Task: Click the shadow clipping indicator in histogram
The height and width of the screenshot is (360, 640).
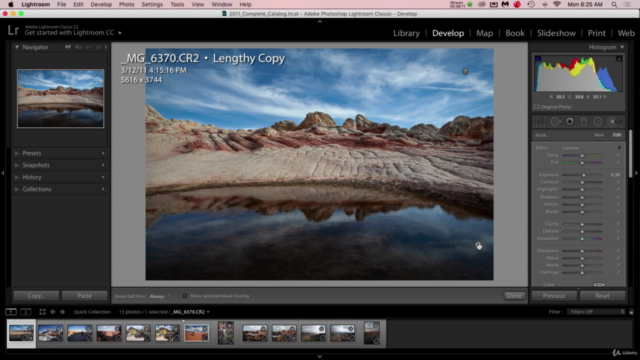Action: [x=538, y=59]
